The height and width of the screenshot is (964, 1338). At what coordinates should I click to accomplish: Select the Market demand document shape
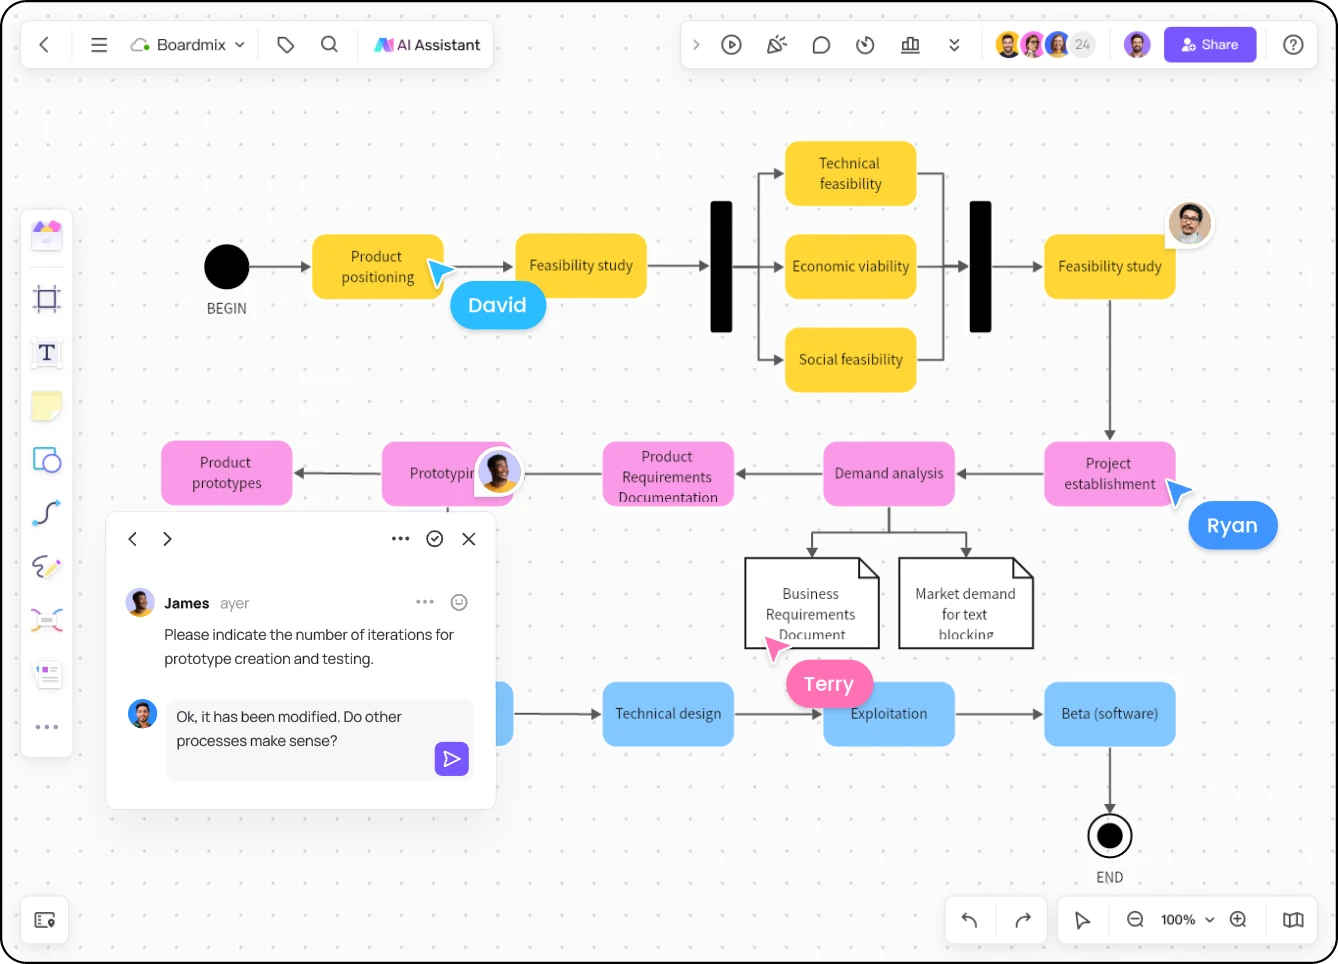click(x=966, y=603)
